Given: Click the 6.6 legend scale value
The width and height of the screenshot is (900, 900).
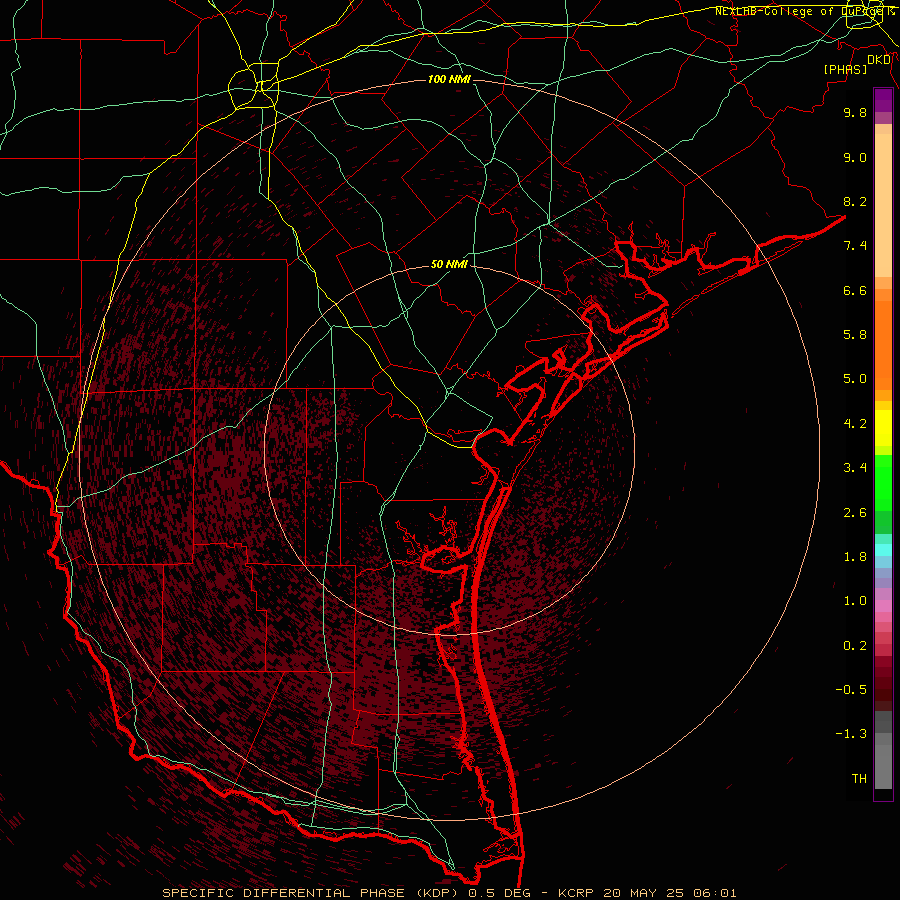Looking at the screenshot, I should pos(855,290).
